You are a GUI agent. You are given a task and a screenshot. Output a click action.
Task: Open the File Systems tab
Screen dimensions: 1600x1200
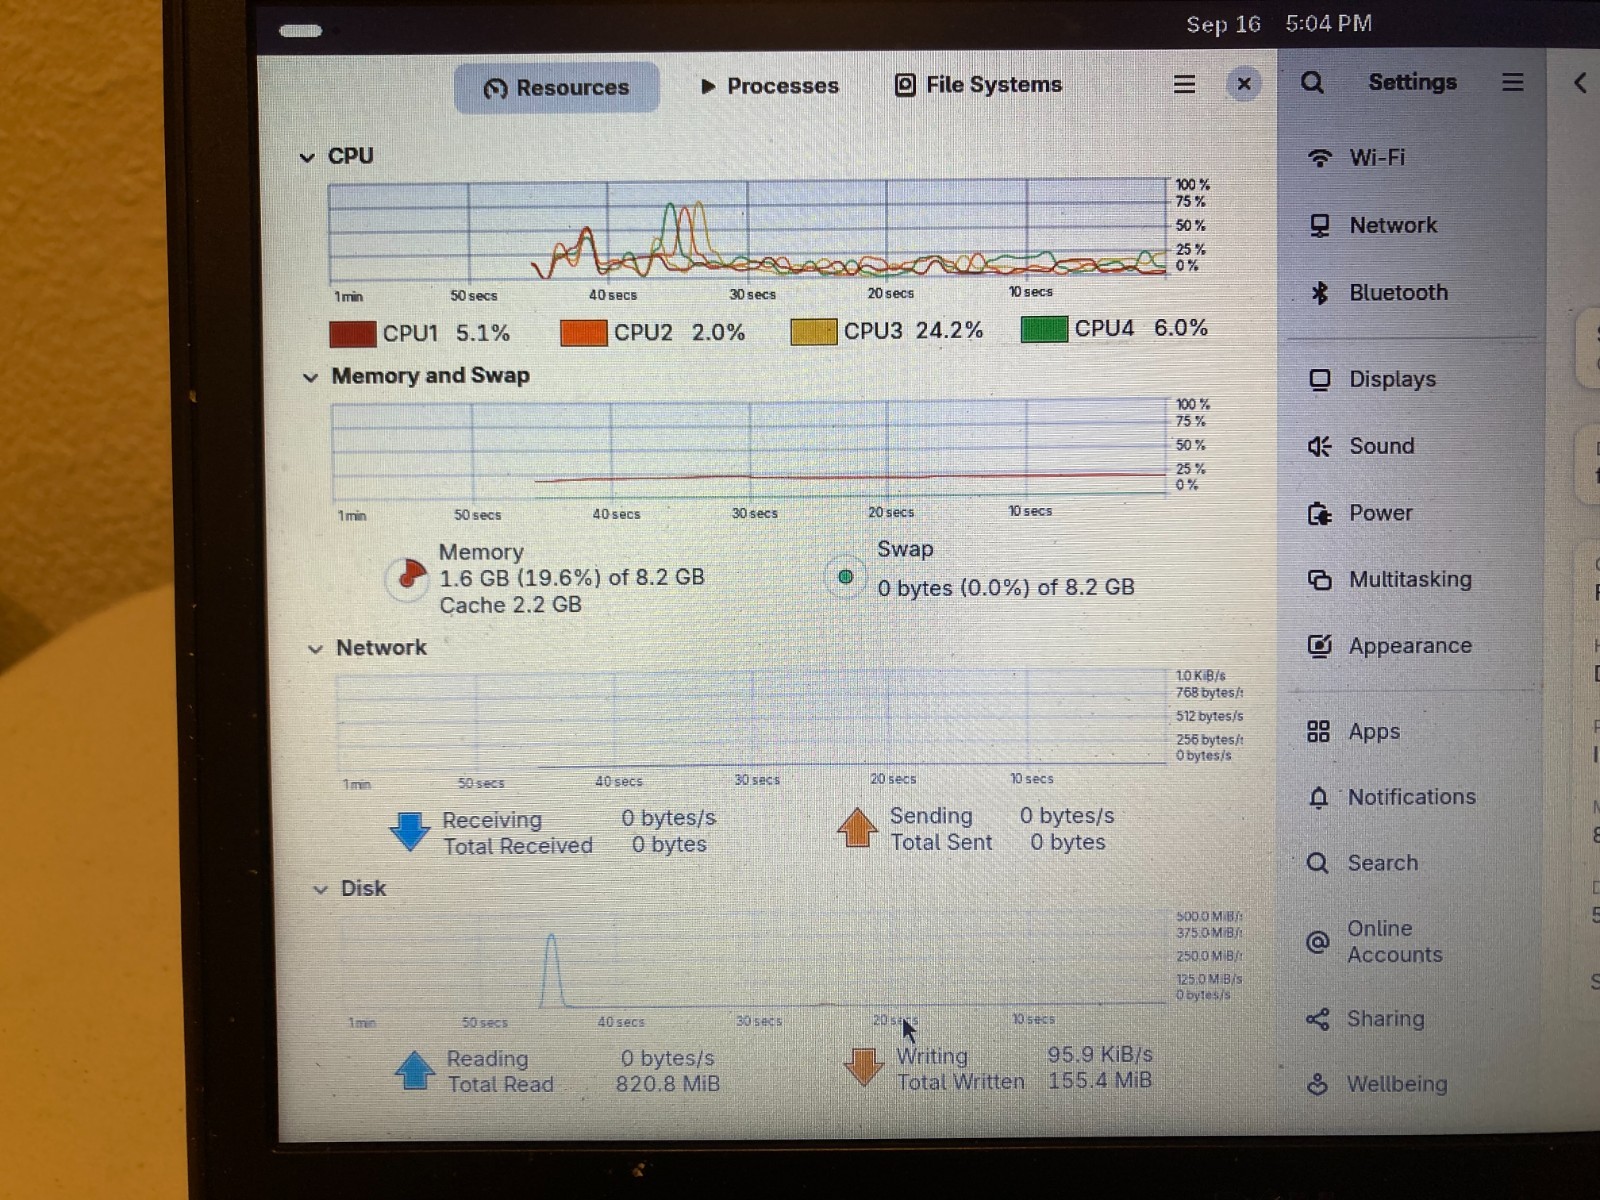[978, 85]
